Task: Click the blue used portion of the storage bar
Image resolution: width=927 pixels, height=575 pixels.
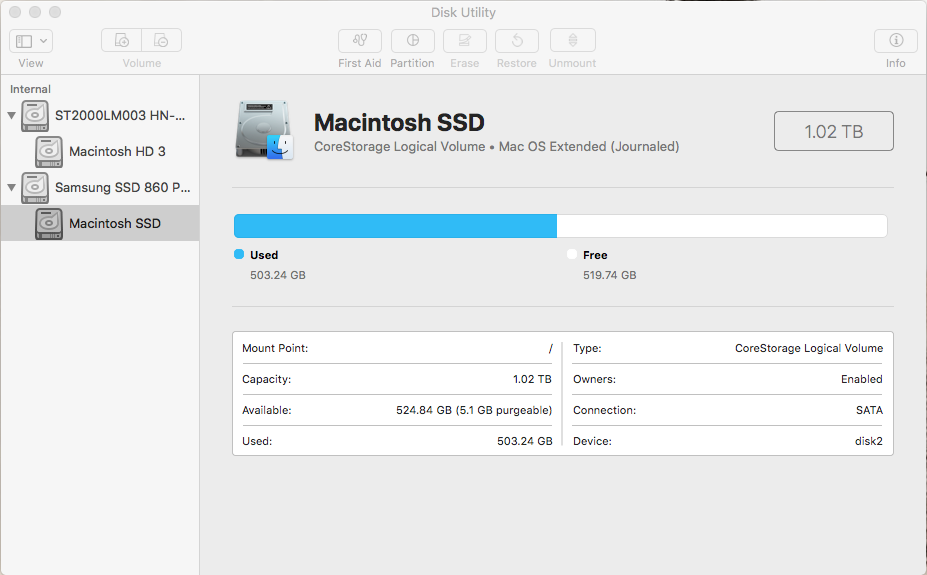Action: [x=396, y=226]
